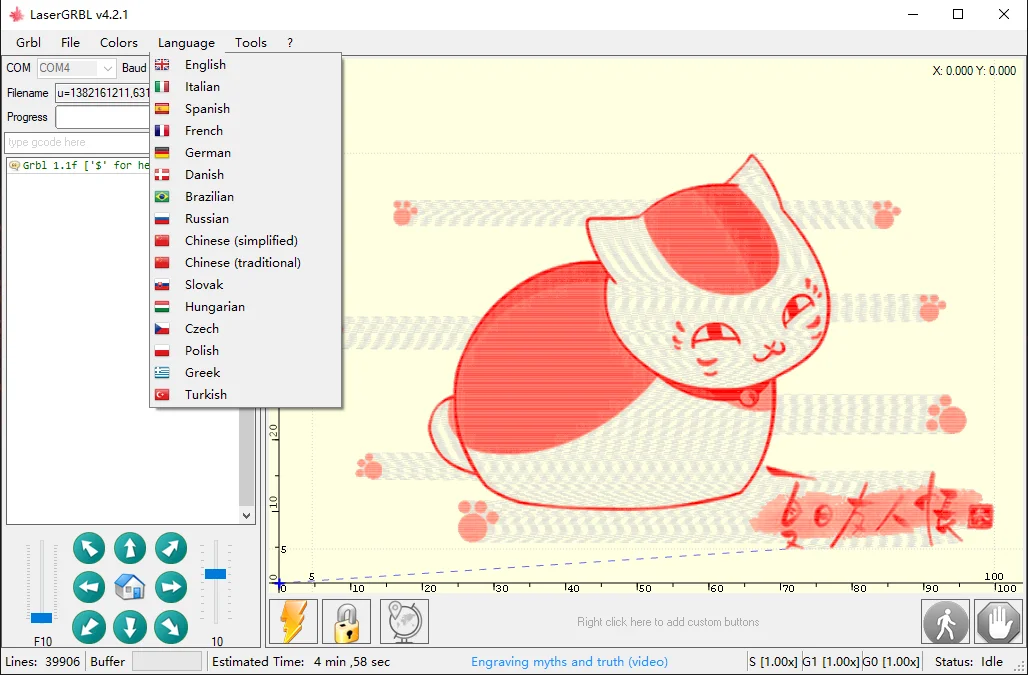The image size is (1028, 675).
Task: Focus the 'type gcode here' input
Action: [77, 142]
